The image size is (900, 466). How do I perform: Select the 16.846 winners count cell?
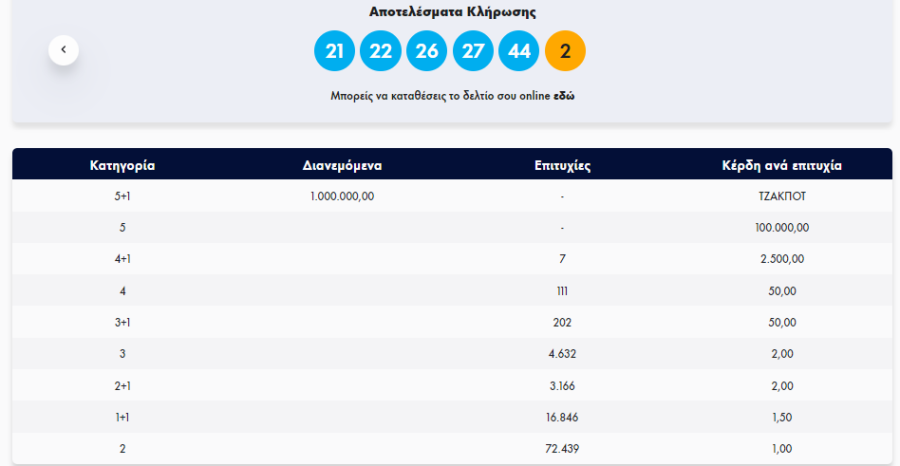click(563, 417)
